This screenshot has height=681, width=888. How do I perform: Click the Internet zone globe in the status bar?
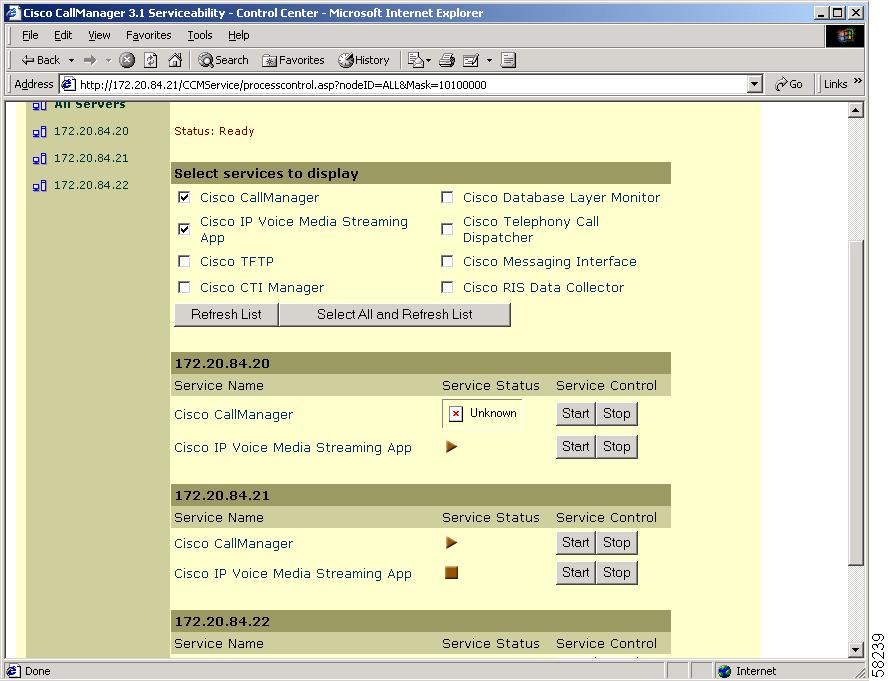click(x=724, y=671)
